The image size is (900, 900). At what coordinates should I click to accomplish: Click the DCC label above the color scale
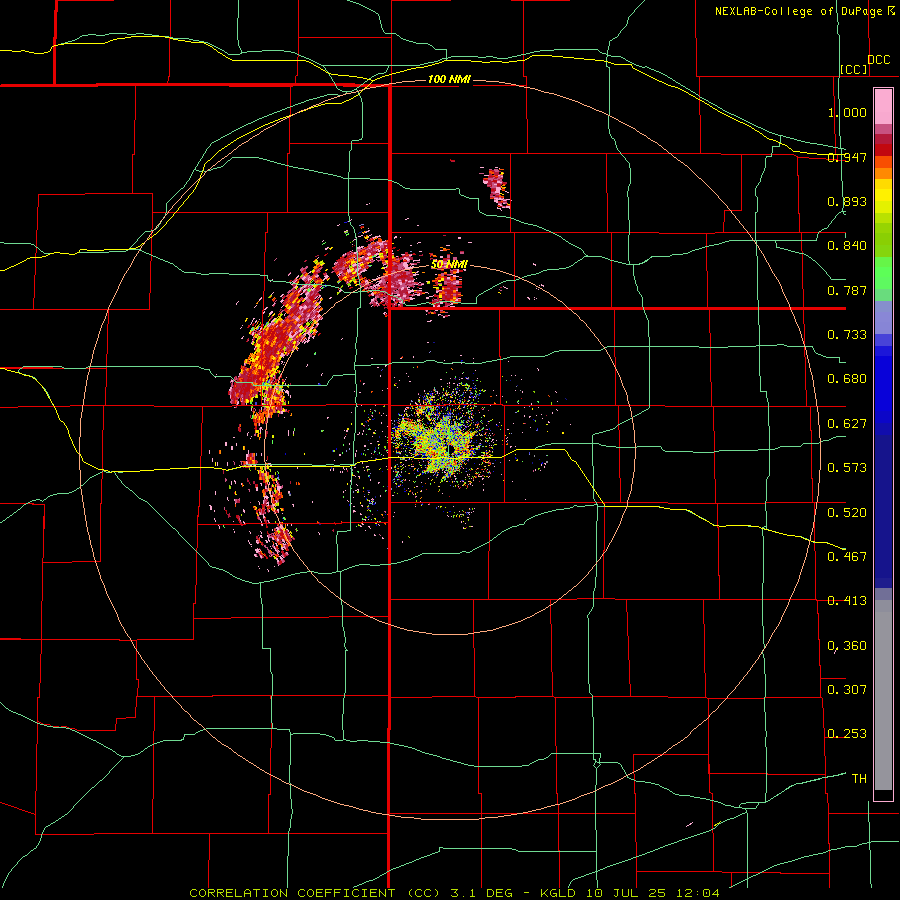[x=878, y=60]
